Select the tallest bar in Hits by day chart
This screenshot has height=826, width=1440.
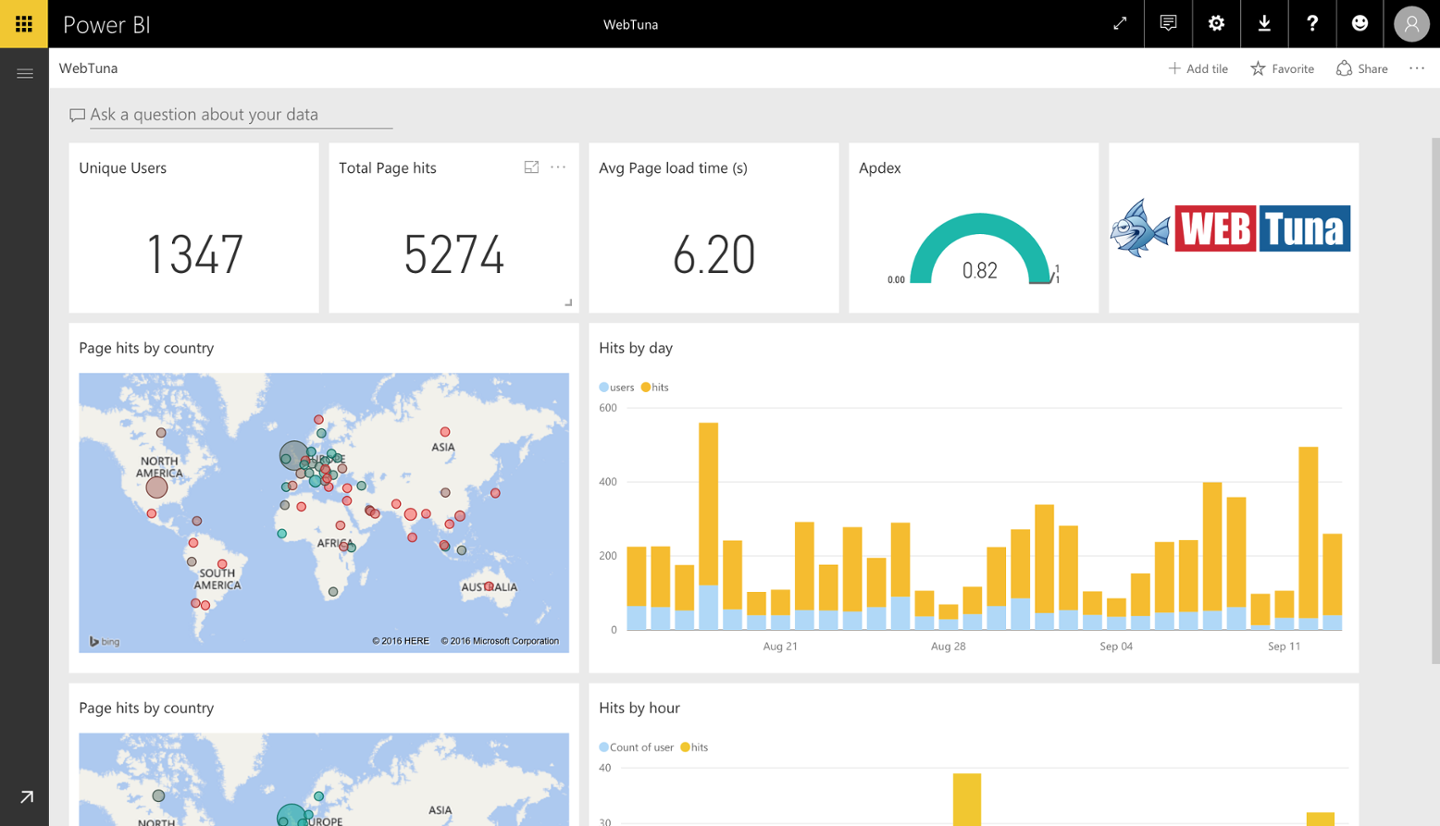pos(708,526)
